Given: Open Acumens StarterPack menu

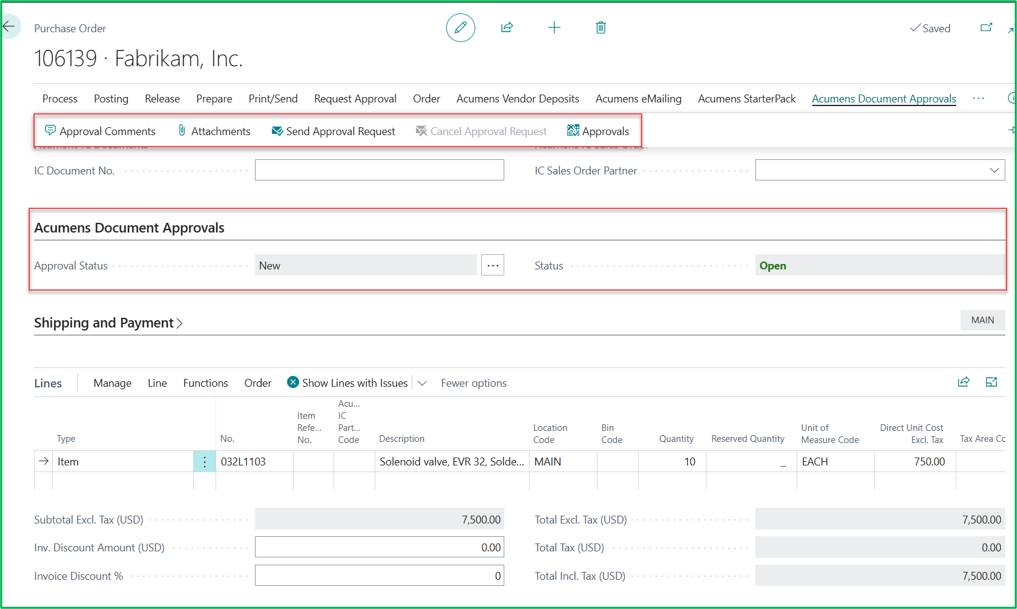Looking at the screenshot, I should tap(747, 99).
